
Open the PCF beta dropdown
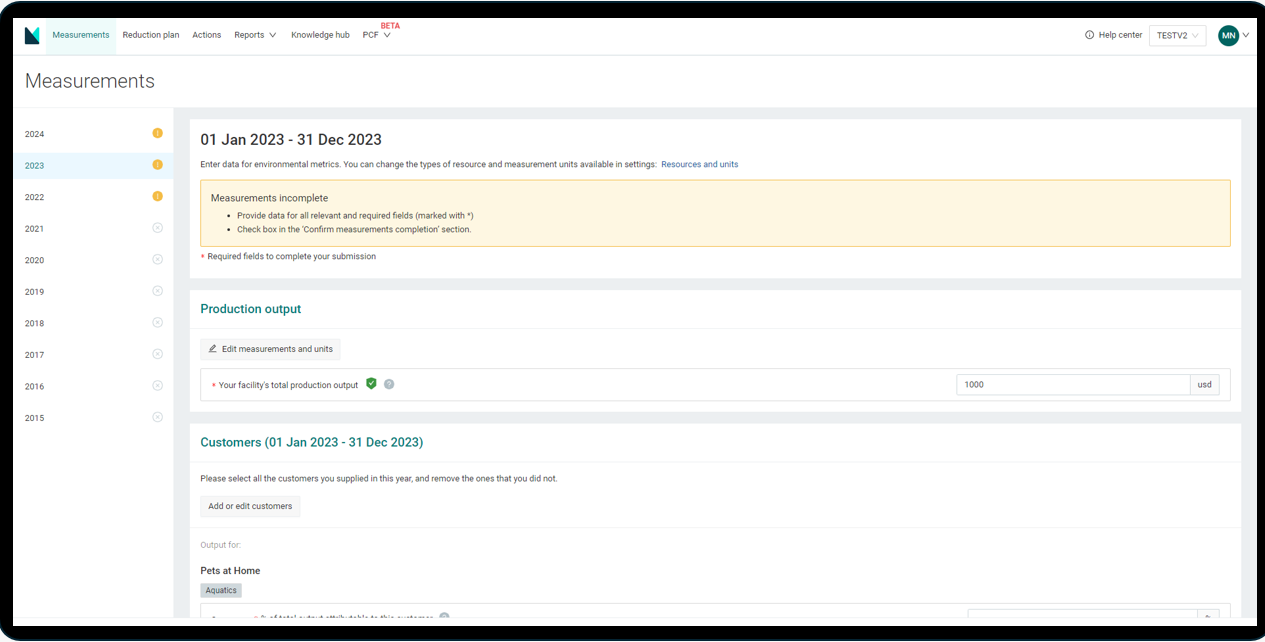(376, 35)
